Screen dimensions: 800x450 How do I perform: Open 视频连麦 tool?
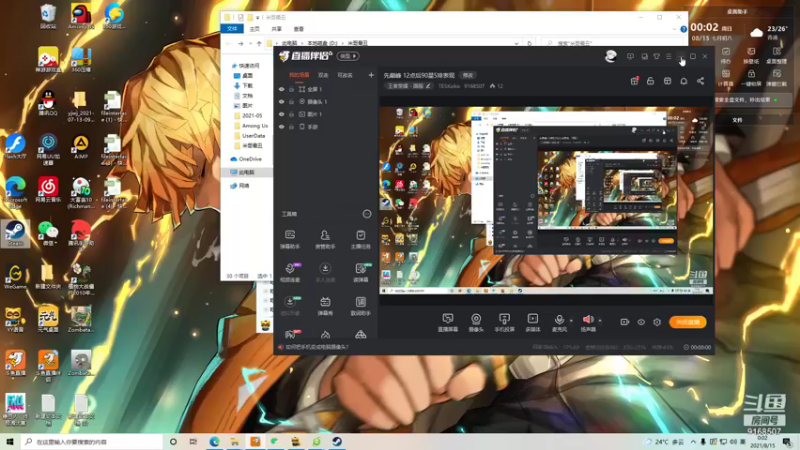[290, 272]
